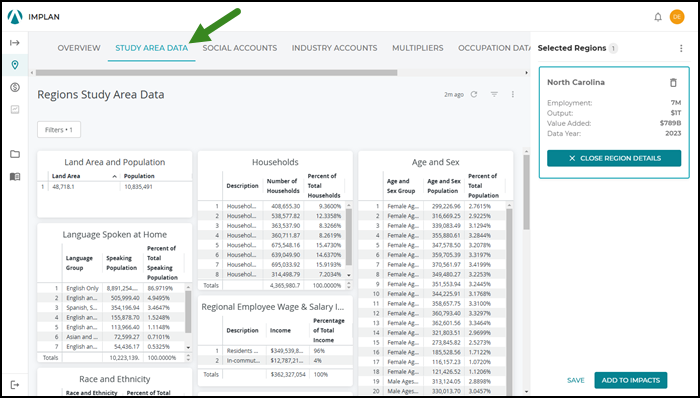The width and height of the screenshot is (700, 398).
Task: Open the Projects folder icon
Action: [x=15, y=154]
